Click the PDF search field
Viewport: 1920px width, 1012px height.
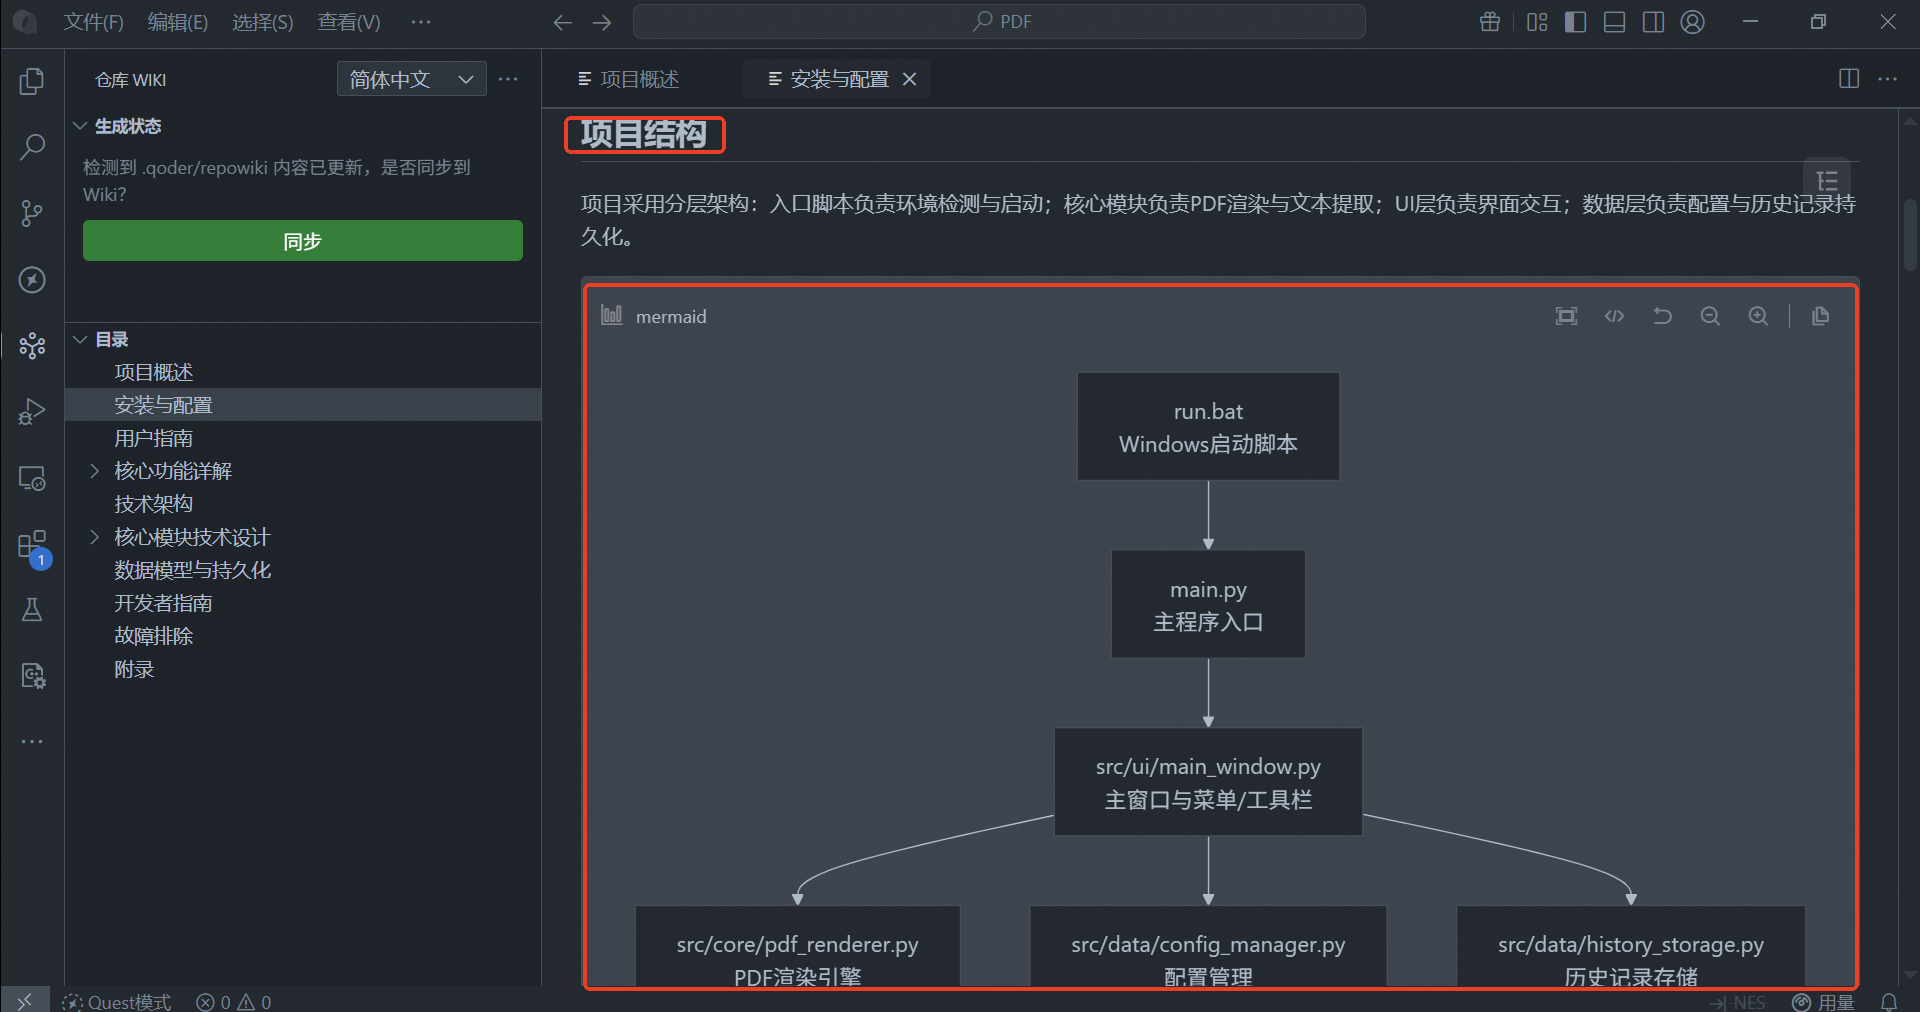click(999, 22)
